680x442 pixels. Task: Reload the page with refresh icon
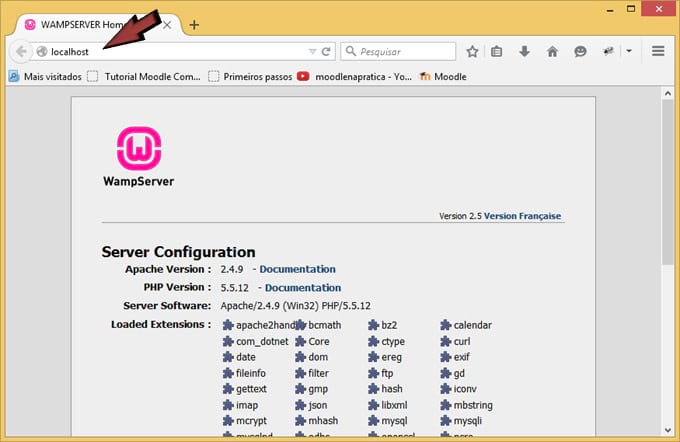[x=326, y=52]
